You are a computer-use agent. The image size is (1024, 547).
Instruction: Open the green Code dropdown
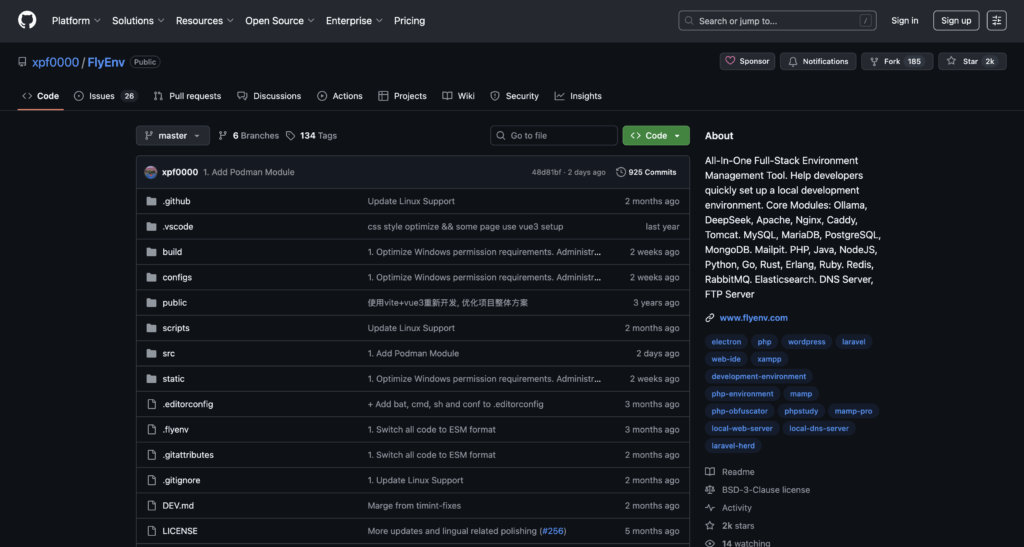[656, 136]
